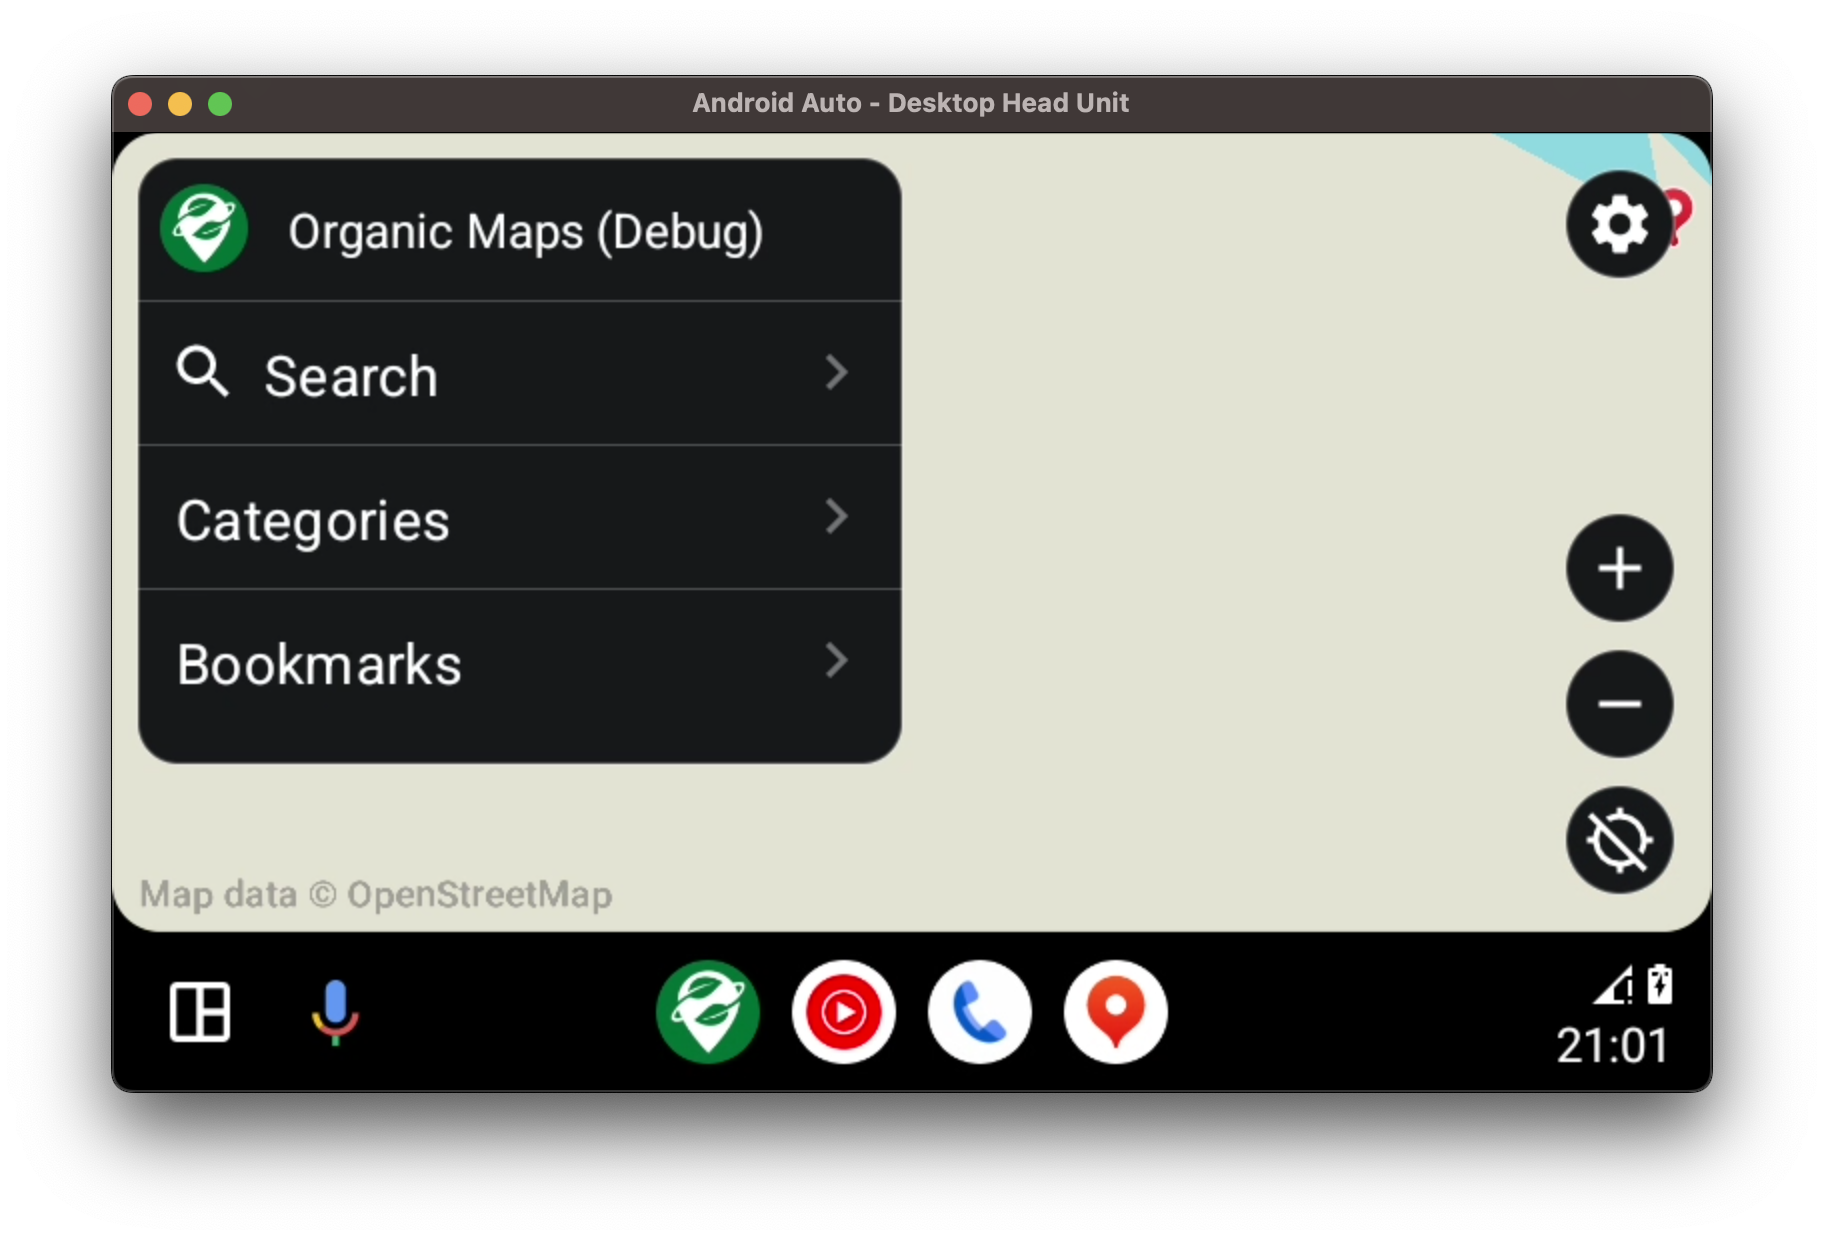Screen dimensions: 1824x1240
Task: Click the battery status indicator
Action: pyautogui.click(x=1660, y=983)
